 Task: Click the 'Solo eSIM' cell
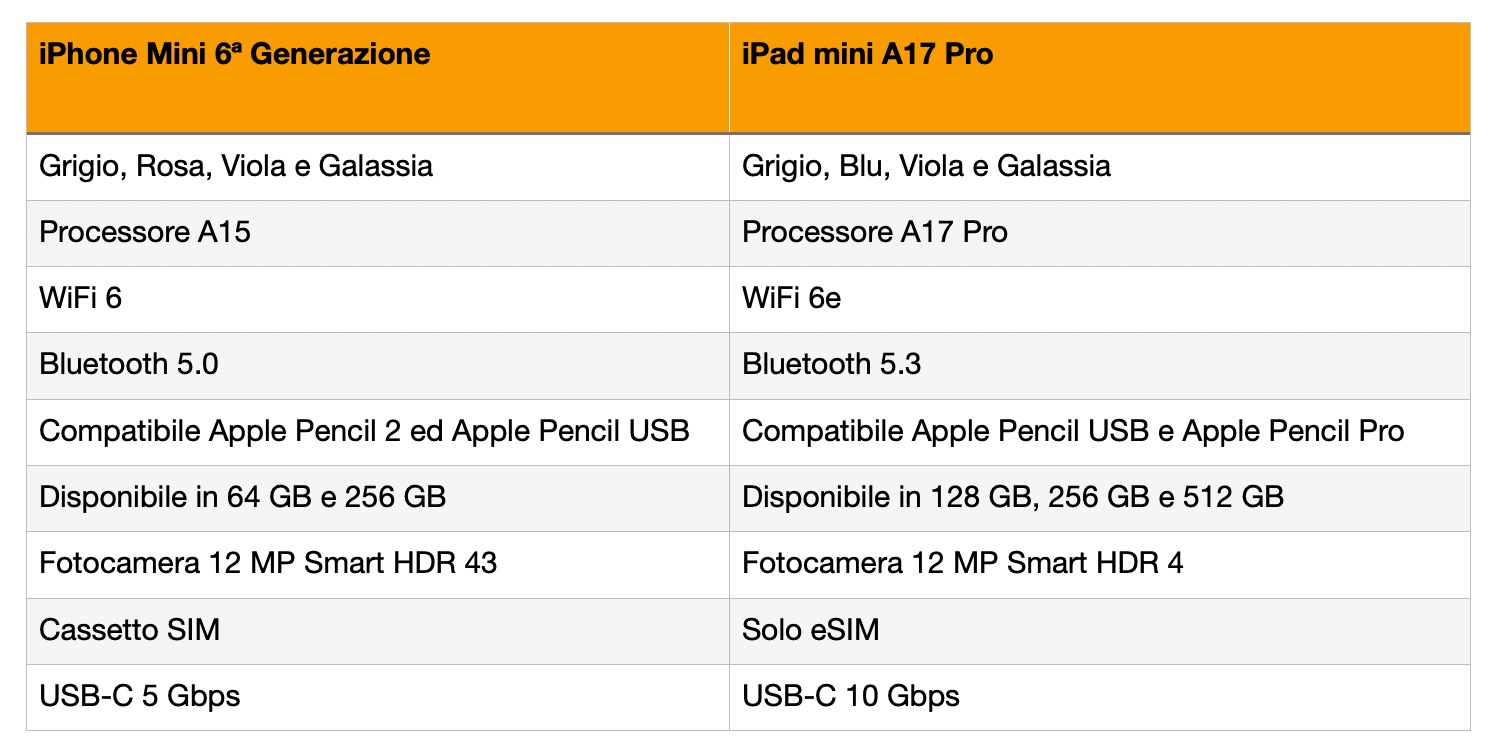click(811, 630)
